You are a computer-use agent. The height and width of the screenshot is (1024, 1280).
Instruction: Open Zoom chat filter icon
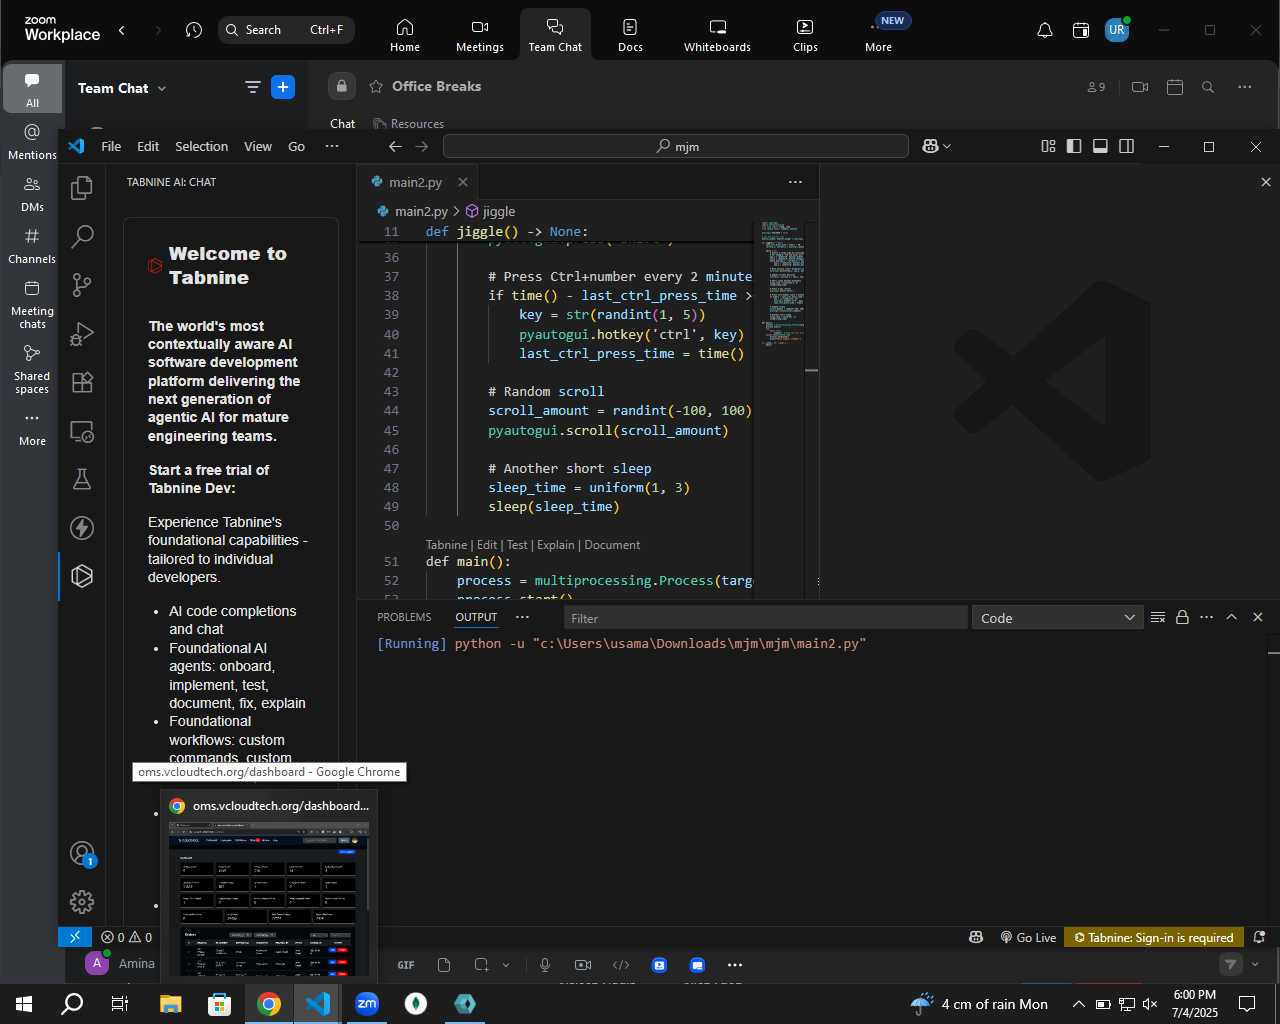click(x=253, y=88)
